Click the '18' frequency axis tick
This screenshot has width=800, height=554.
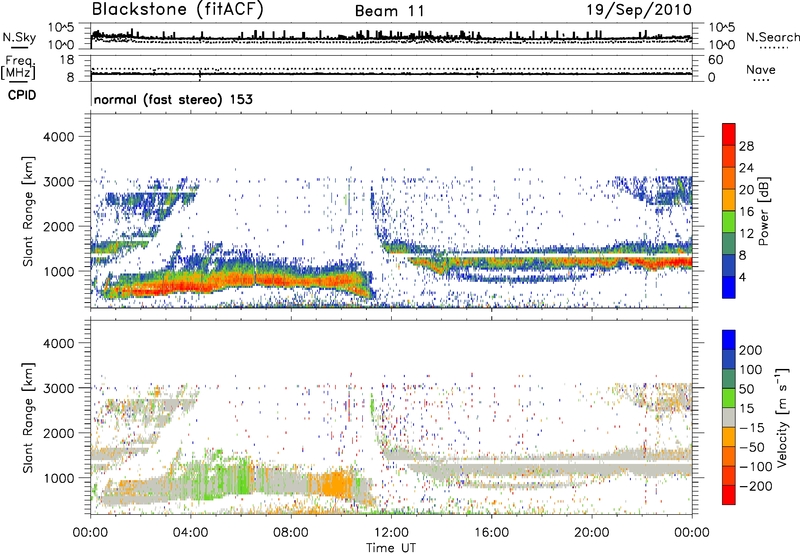coord(67,60)
